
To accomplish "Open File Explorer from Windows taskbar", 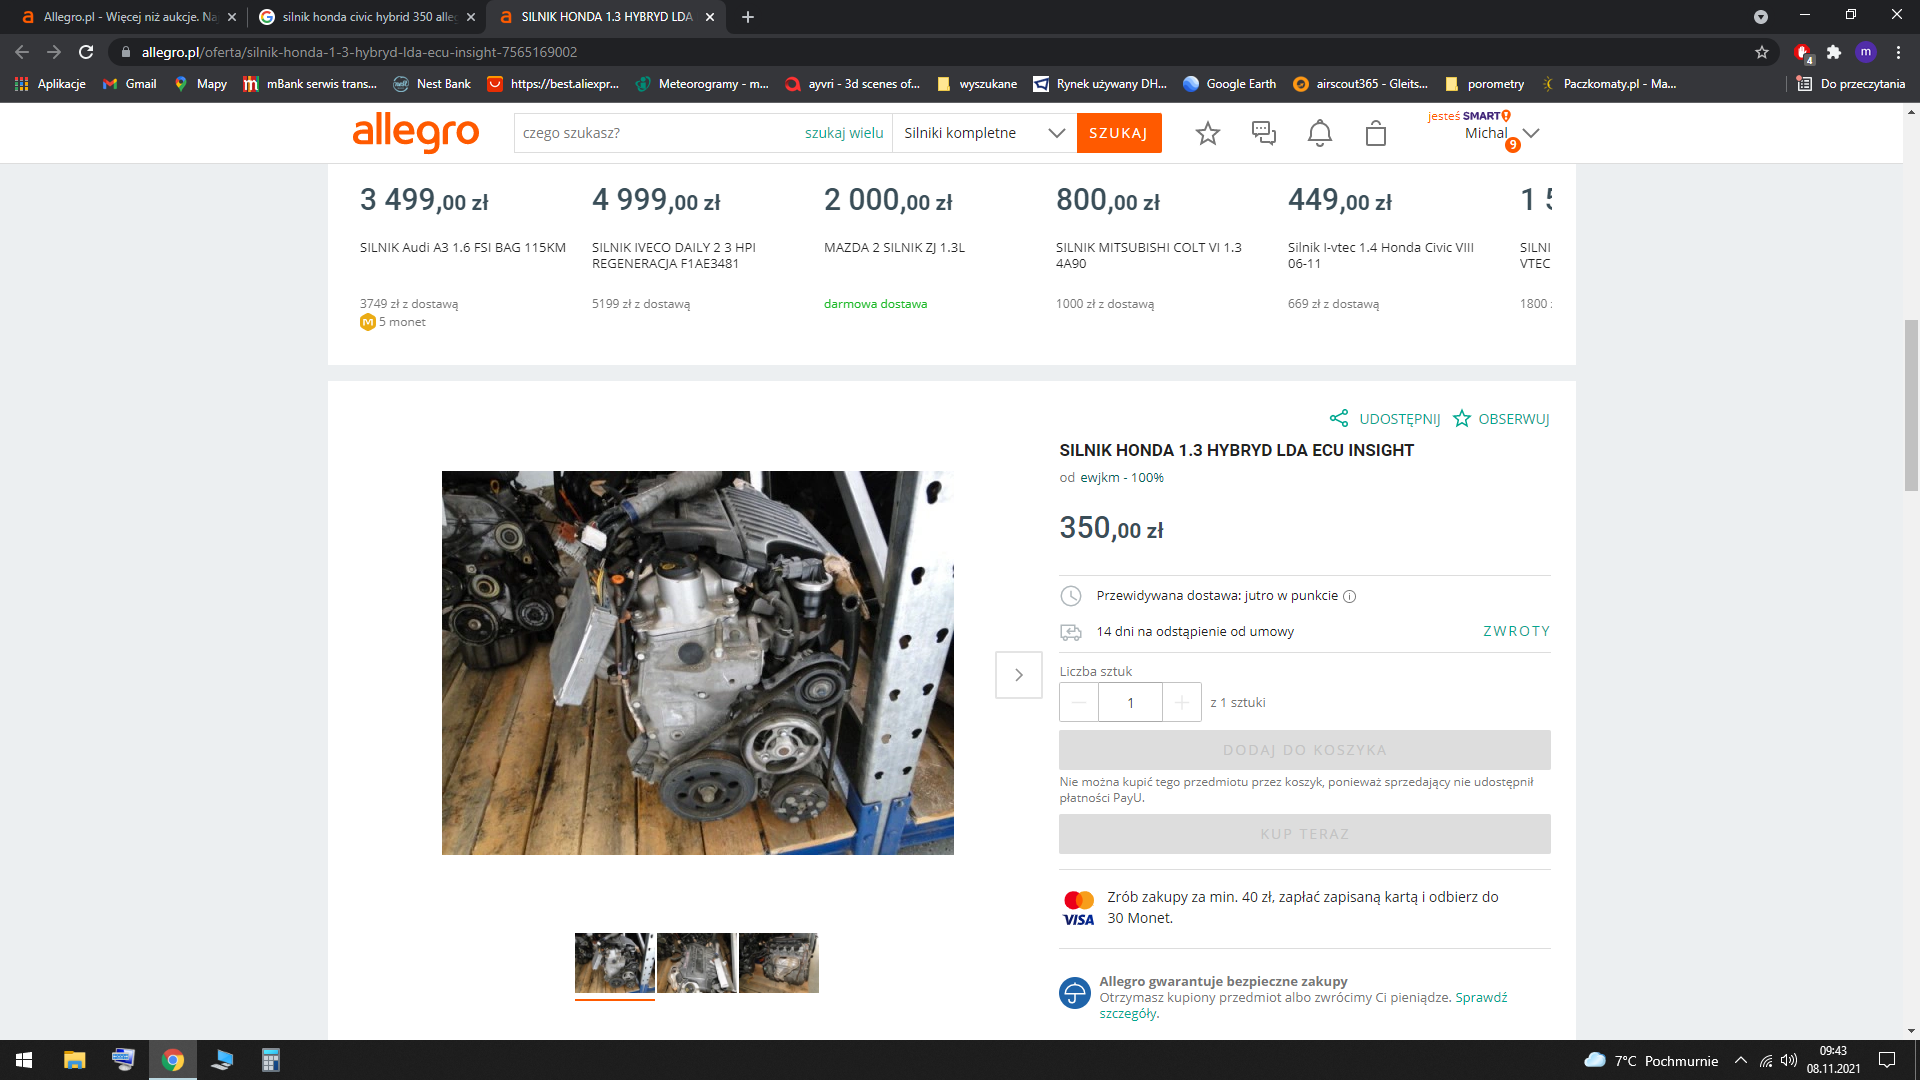I will (x=74, y=1060).
